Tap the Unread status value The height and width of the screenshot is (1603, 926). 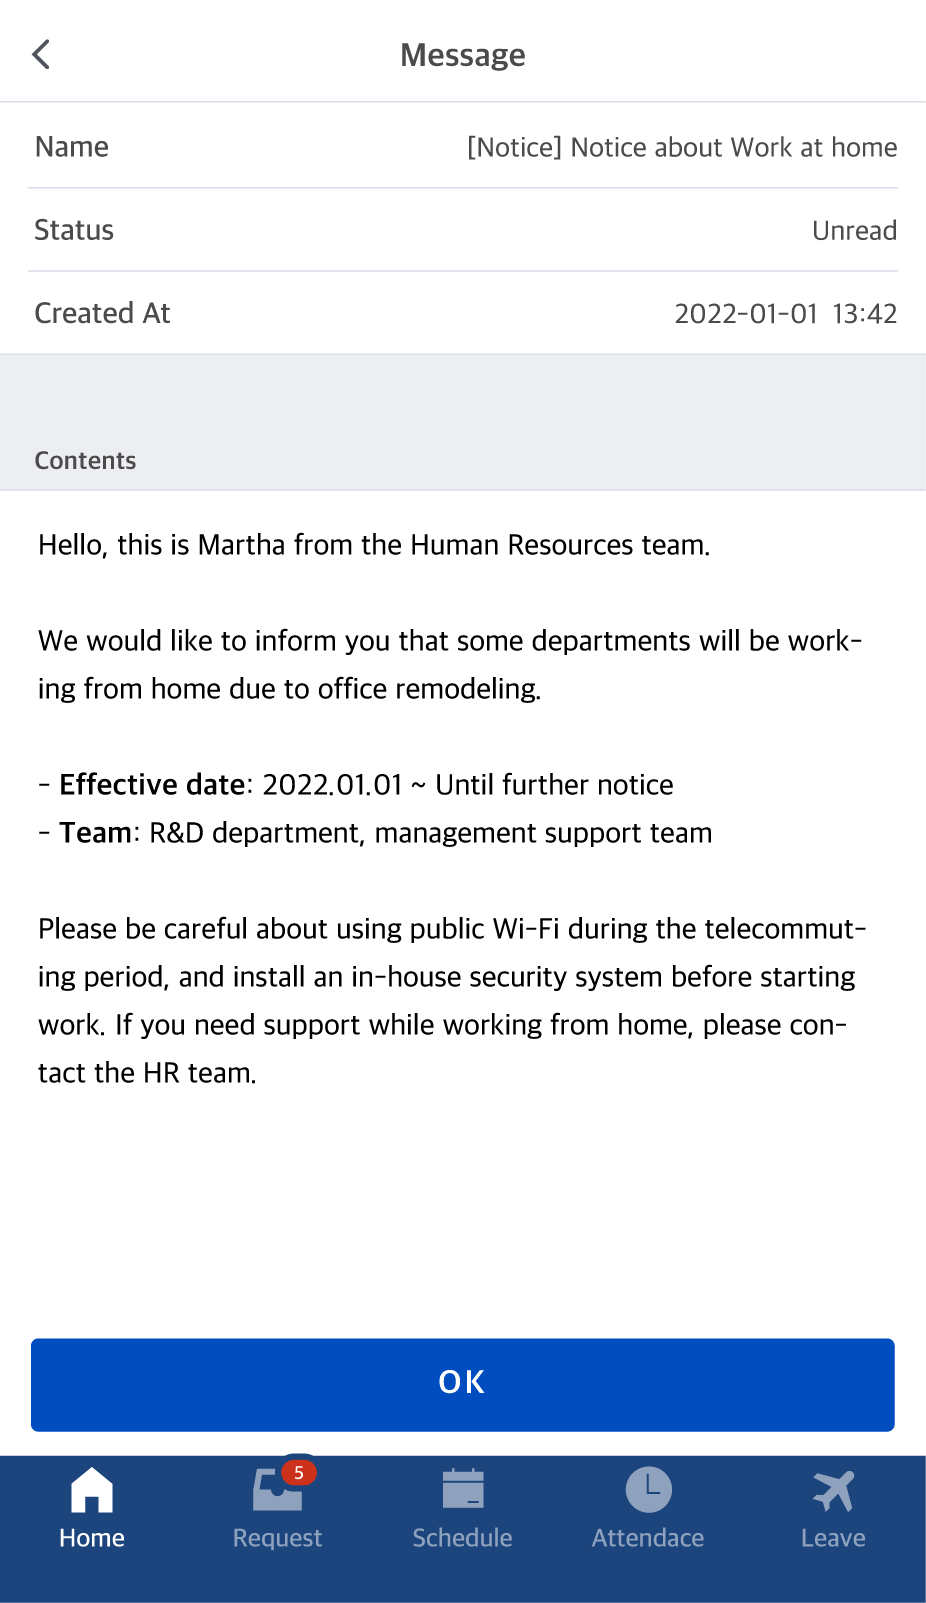(854, 230)
